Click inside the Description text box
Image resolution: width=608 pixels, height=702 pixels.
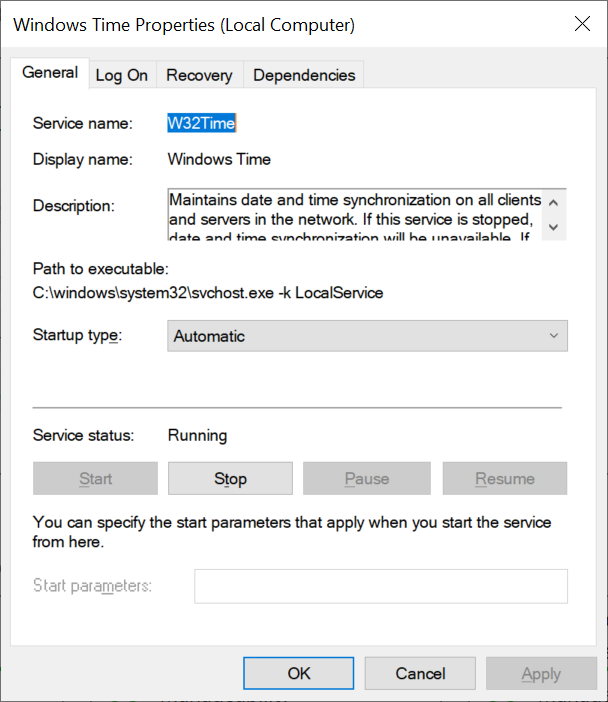[355, 214]
